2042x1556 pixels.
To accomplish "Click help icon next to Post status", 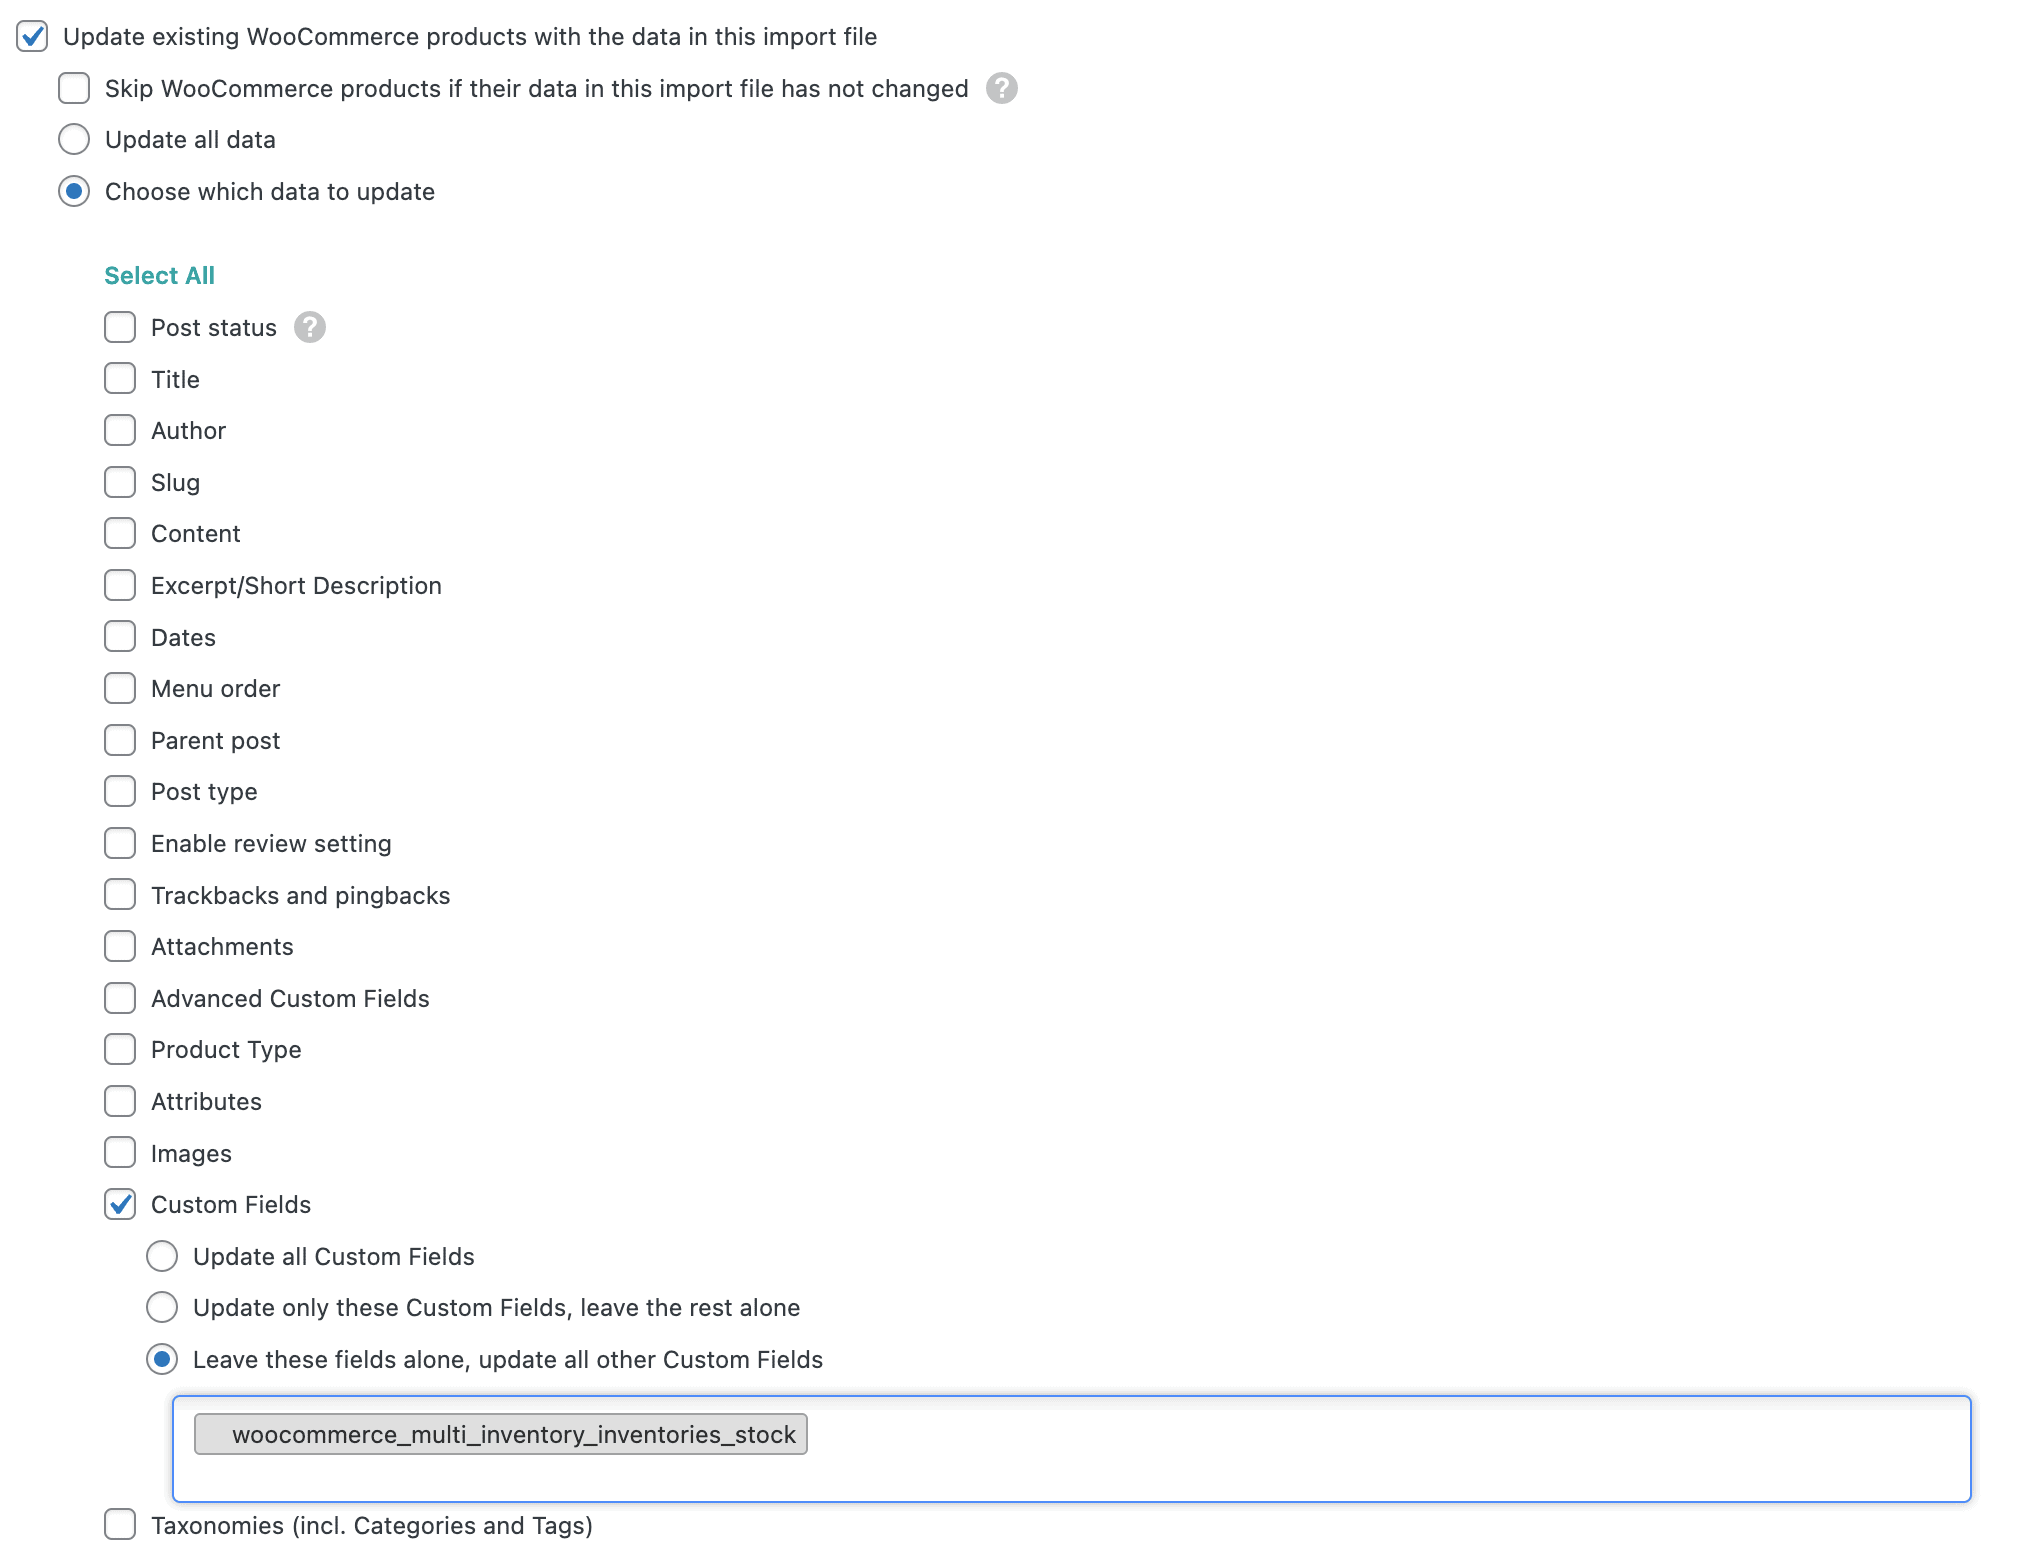I will pos(309,328).
